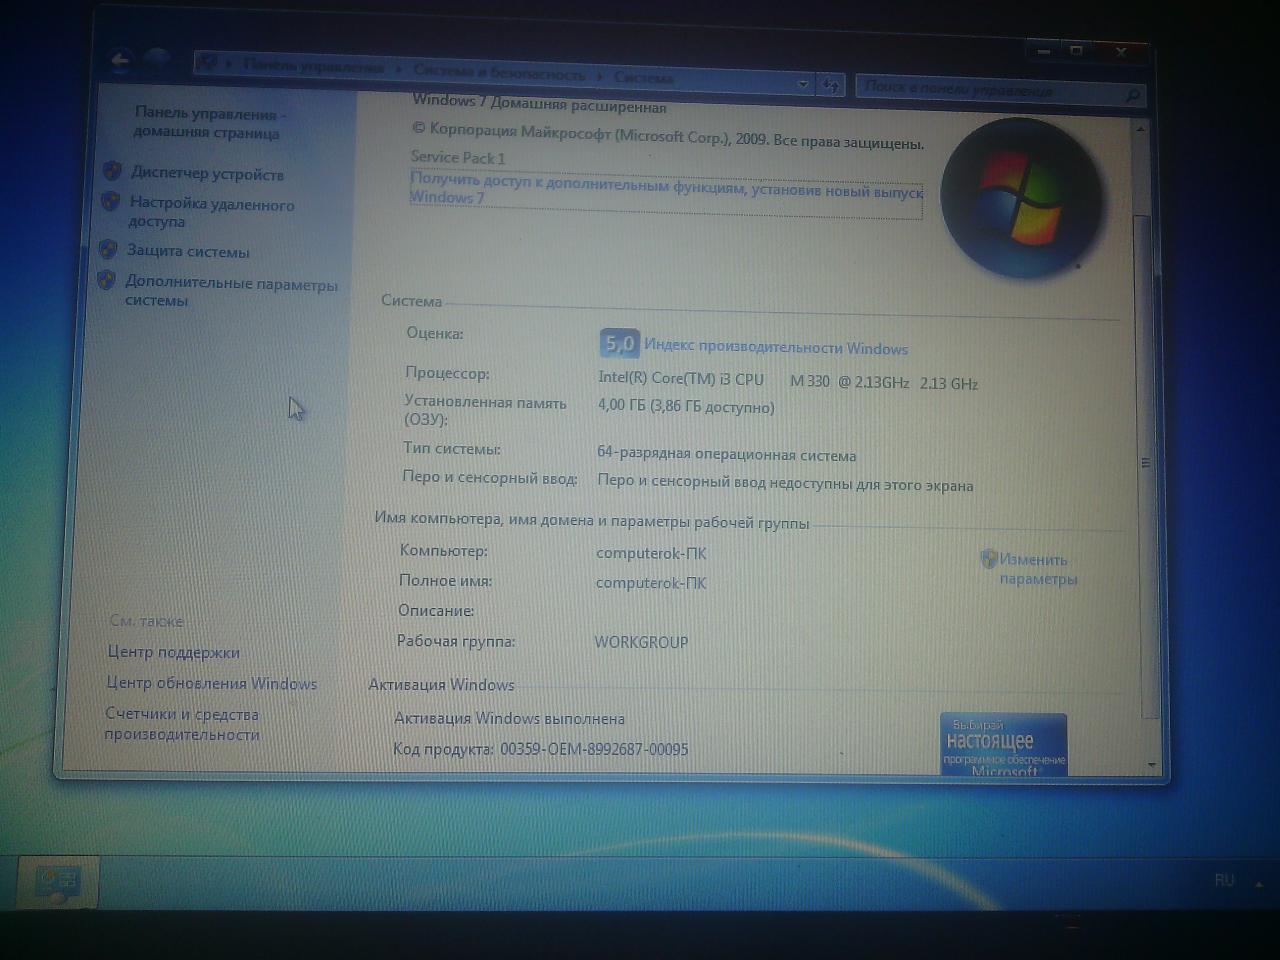Click the Windows 7 Домашняя расширенная text
The width and height of the screenshot is (1280, 960).
point(539,103)
